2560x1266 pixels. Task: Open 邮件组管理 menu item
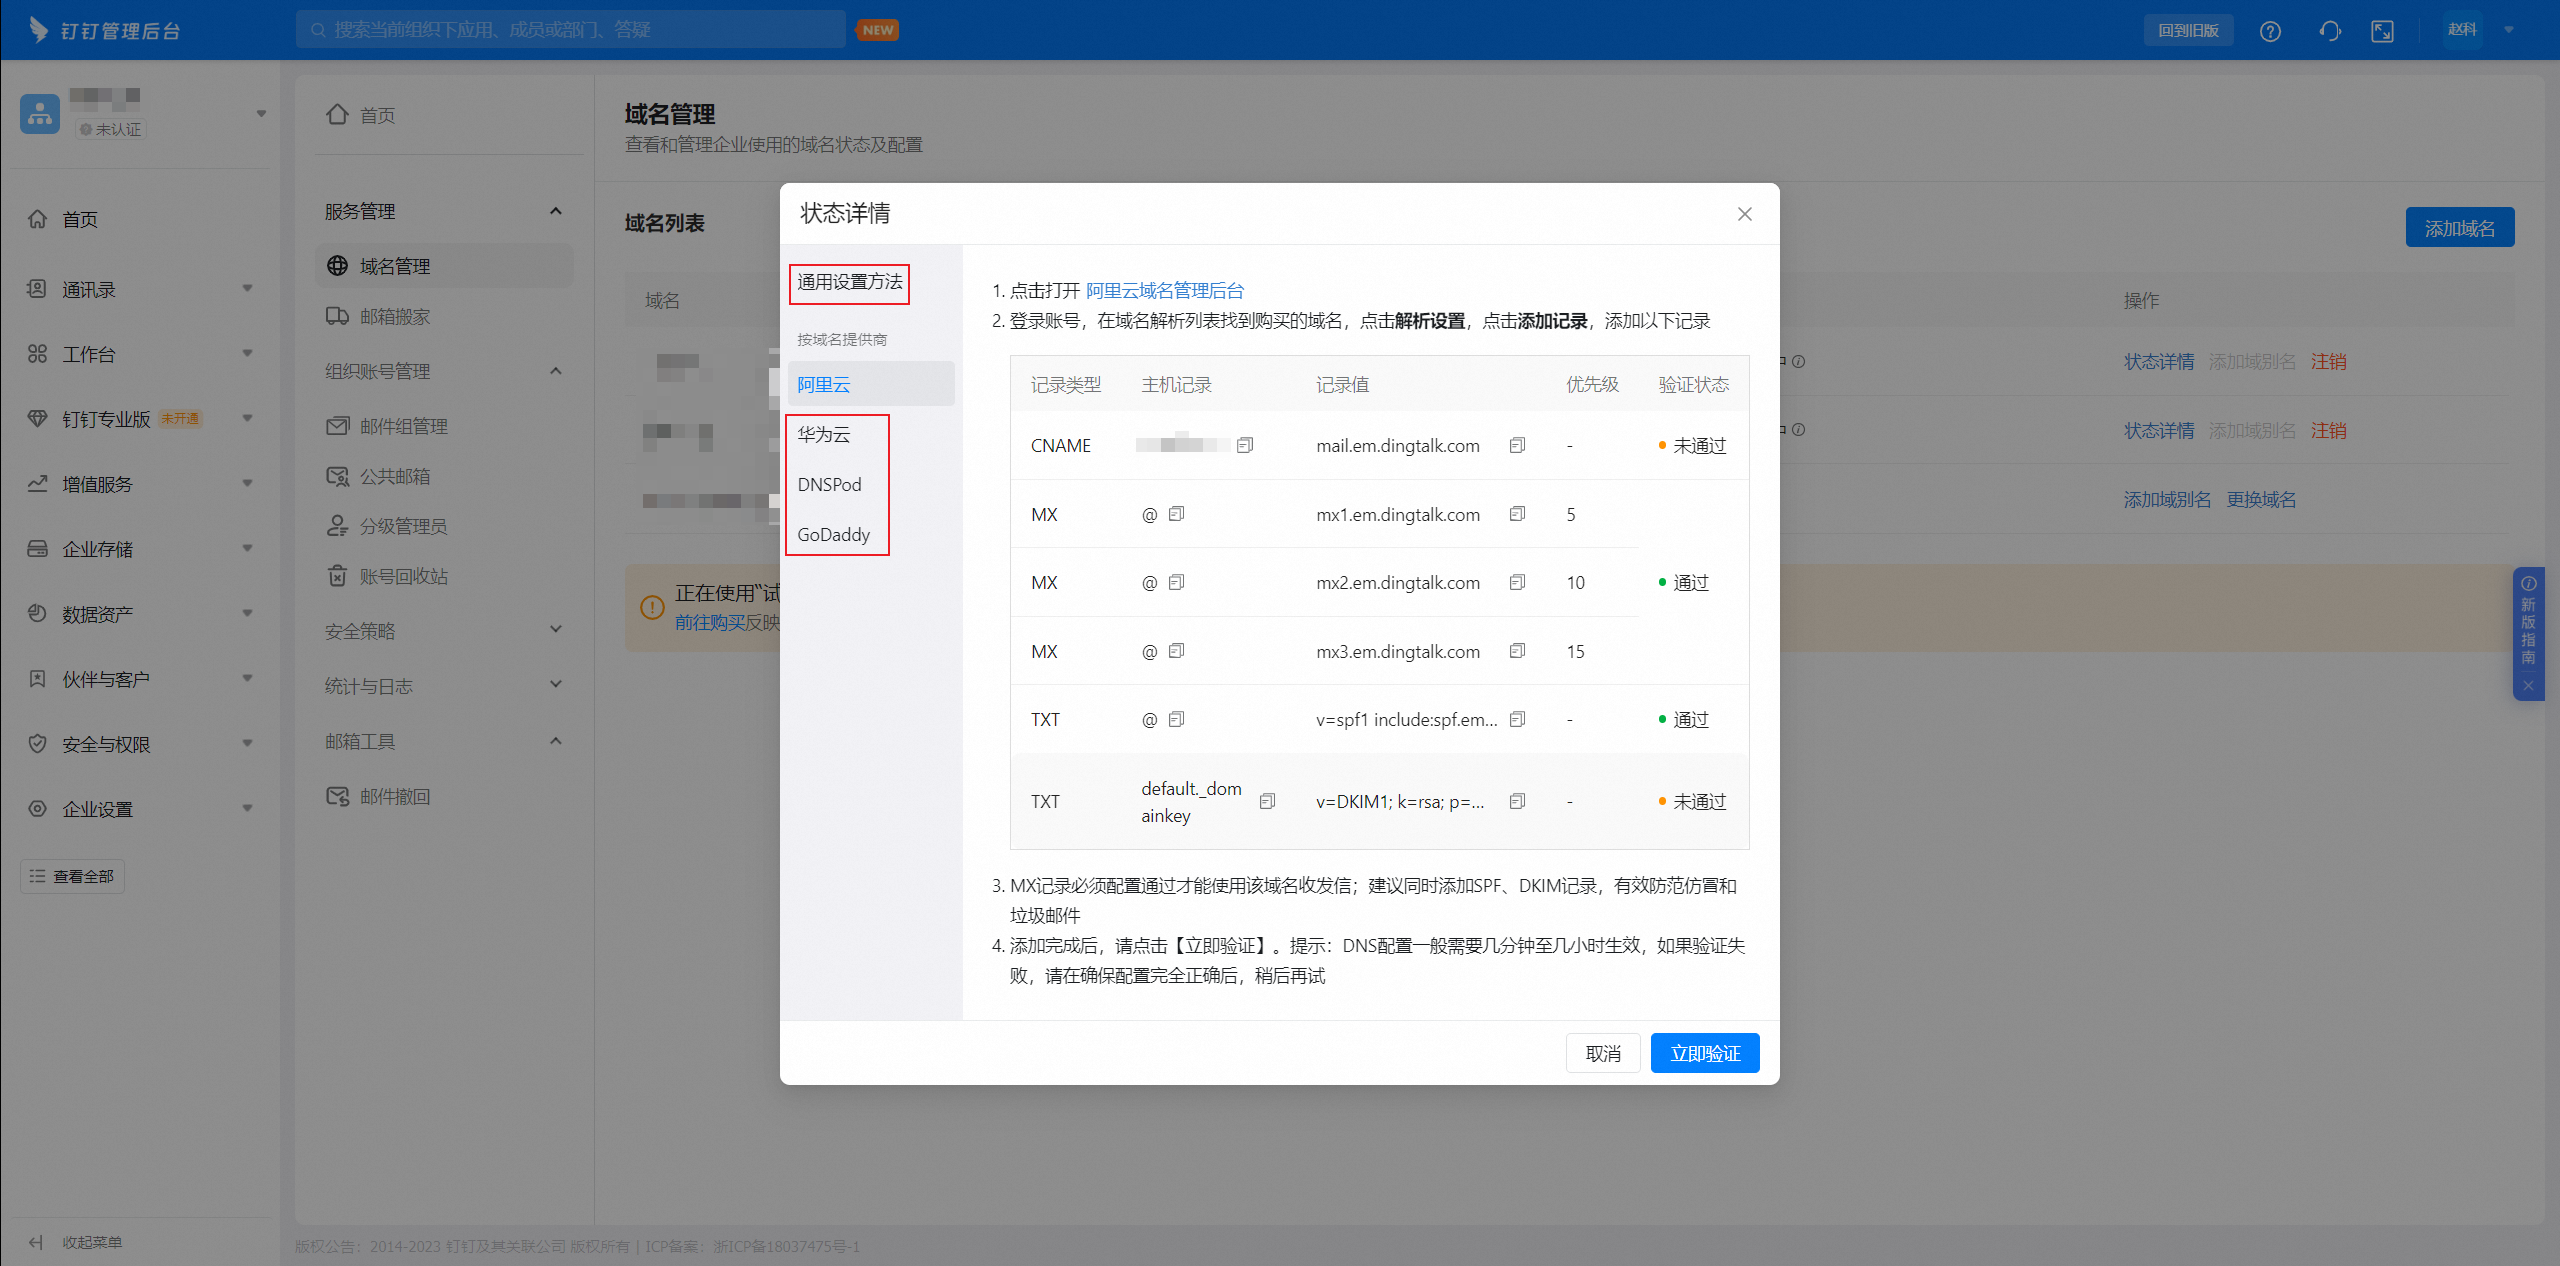point(444,426)
